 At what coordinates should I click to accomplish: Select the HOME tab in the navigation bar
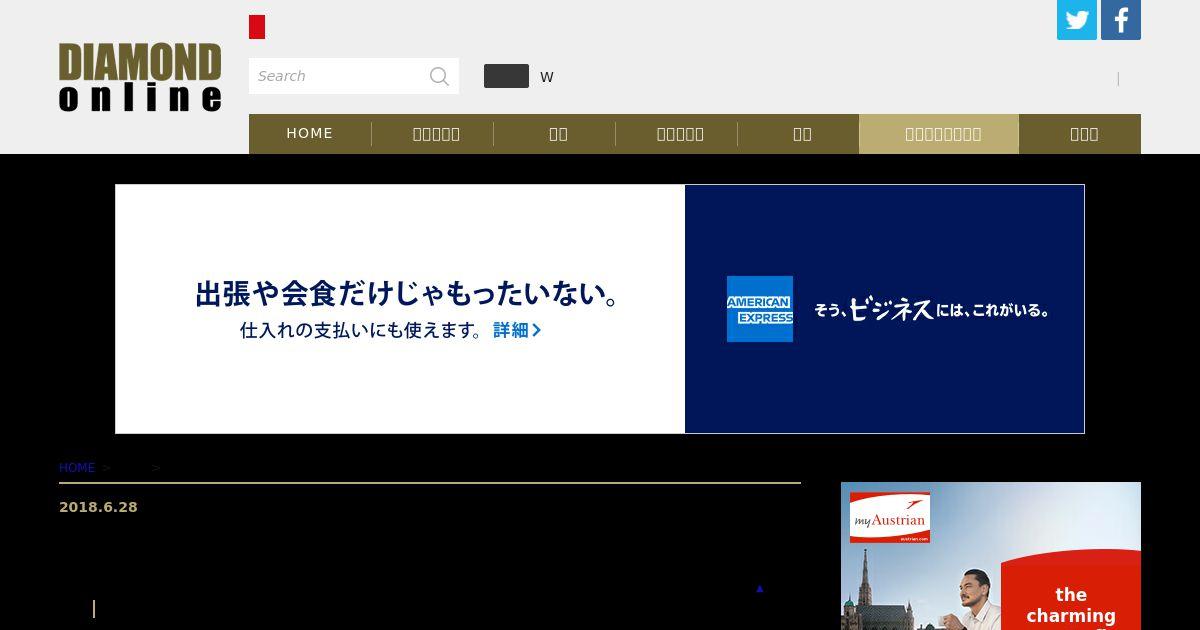pos(310,133)
